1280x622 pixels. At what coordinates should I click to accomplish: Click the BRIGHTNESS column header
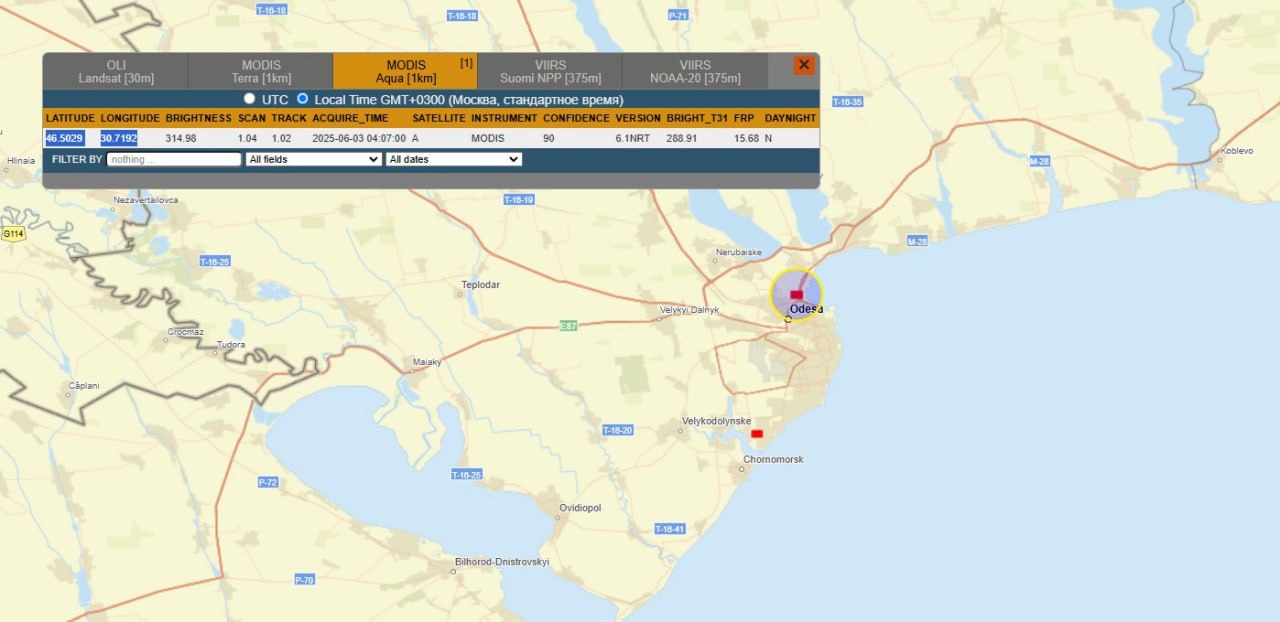coord(198,118)
